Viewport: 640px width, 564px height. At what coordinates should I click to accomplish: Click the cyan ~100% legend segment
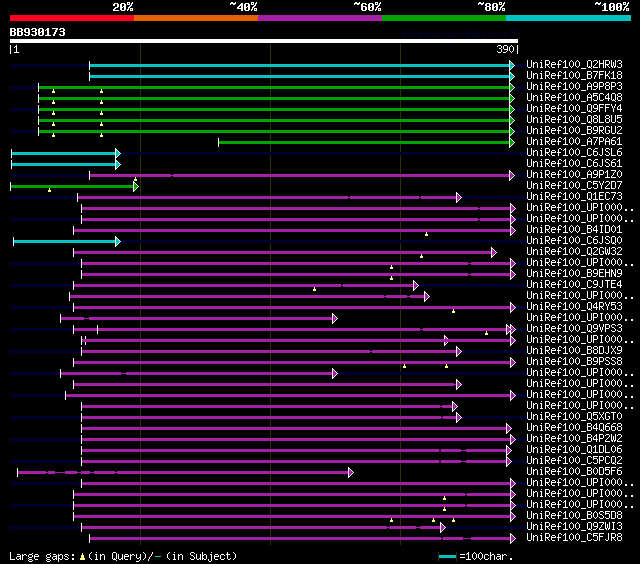[569, 18]
